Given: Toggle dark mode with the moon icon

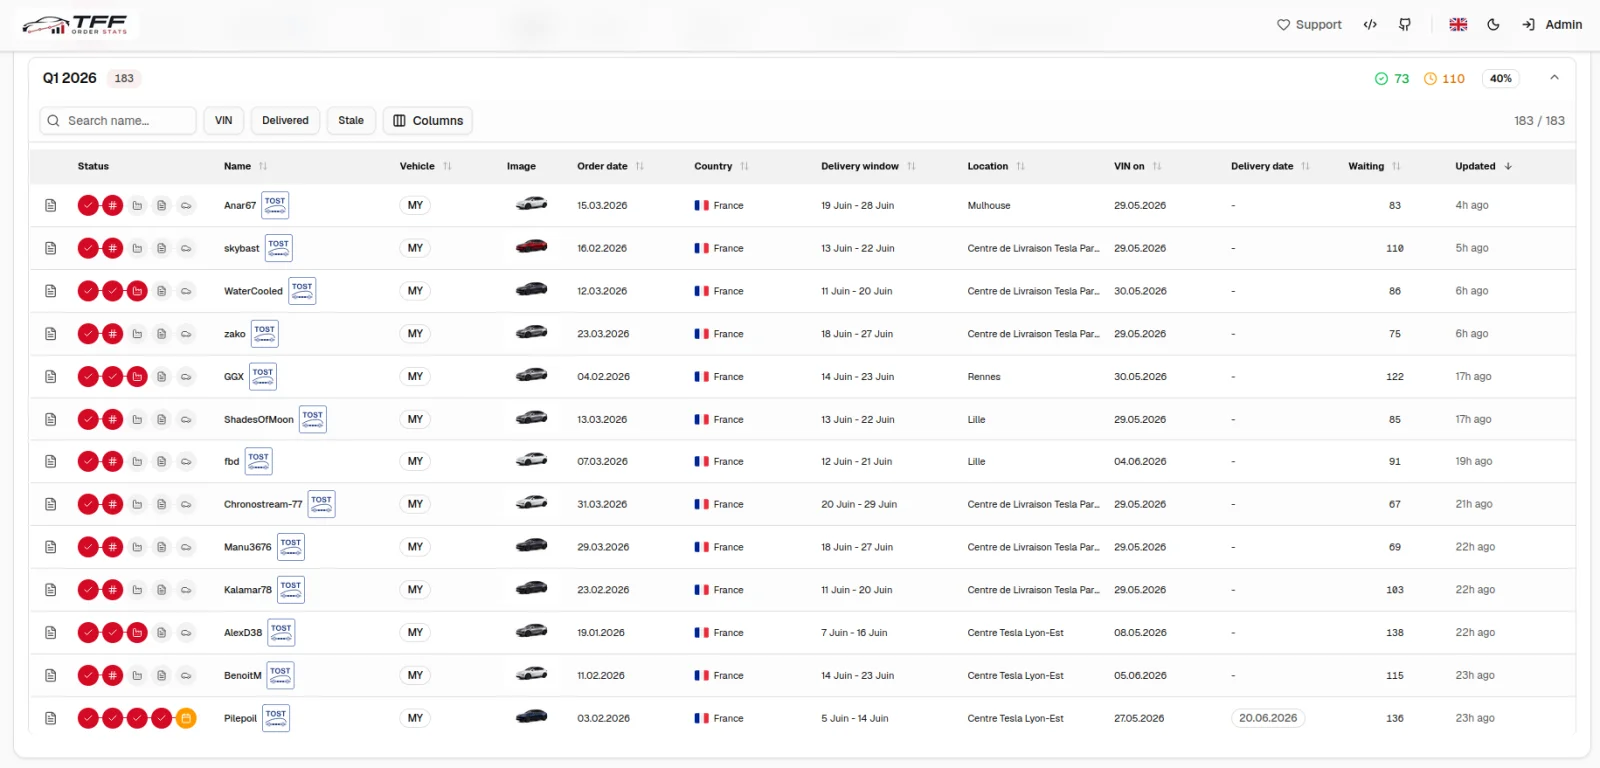Looking at the screenshot, I should (x=1493, y=25).
